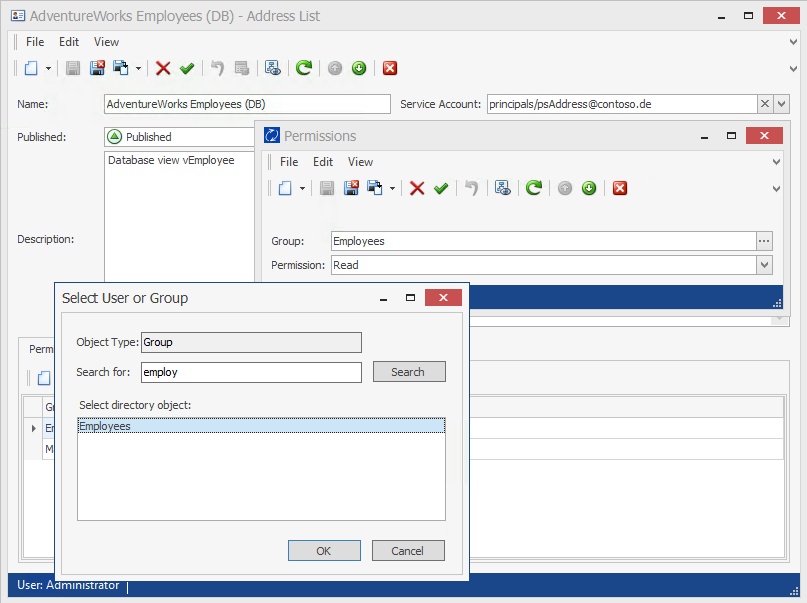Click red X delete icon in Permissions toolbar
This screenshot has width=807, height=603.
[417, 188]
